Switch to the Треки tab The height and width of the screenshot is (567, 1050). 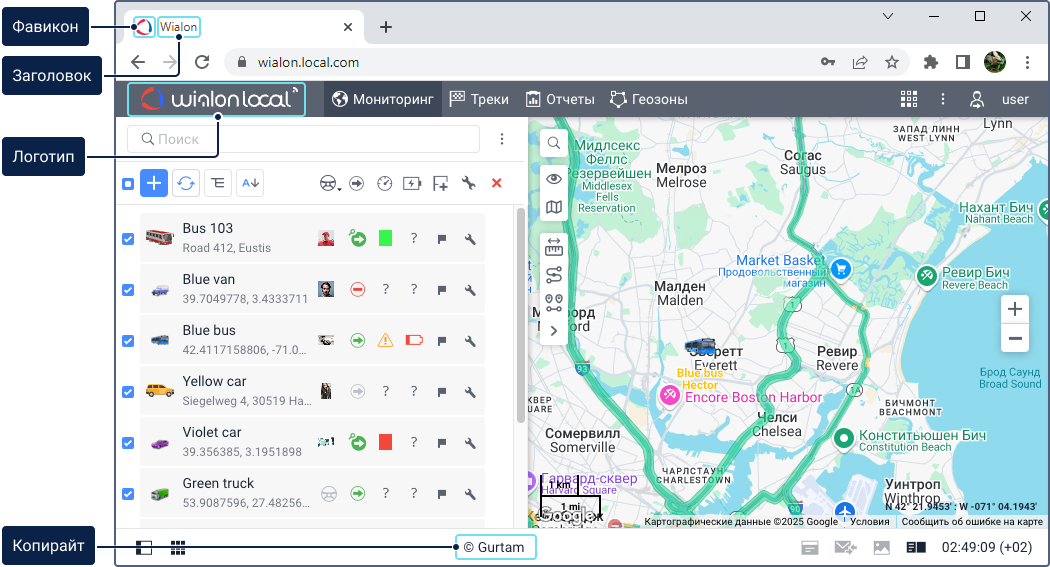point(479,99)
